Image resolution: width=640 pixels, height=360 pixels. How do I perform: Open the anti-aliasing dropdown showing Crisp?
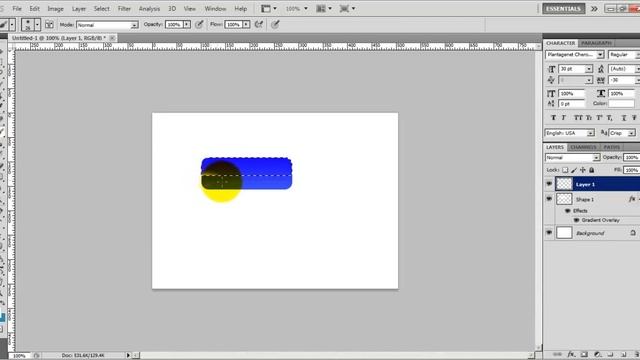(622, 133)
